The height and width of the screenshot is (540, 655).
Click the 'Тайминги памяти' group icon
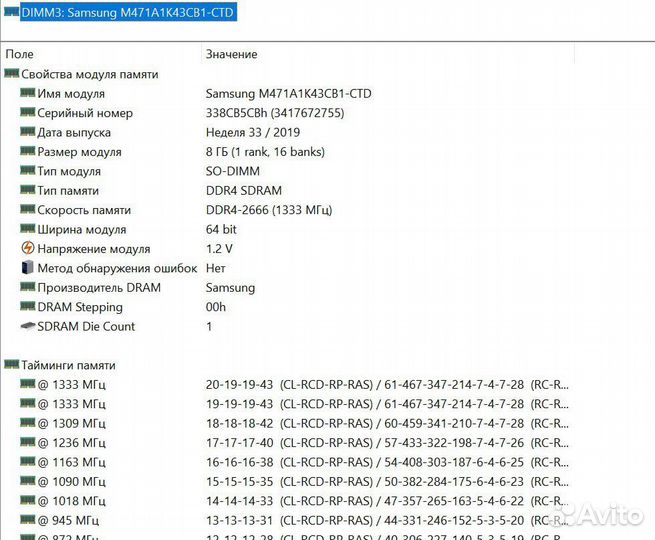point(11,365)
